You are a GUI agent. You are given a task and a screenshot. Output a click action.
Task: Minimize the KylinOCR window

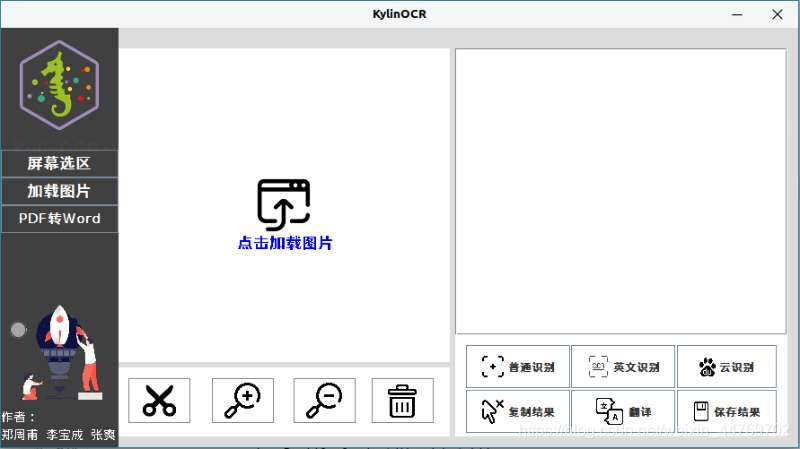(737, 14)
